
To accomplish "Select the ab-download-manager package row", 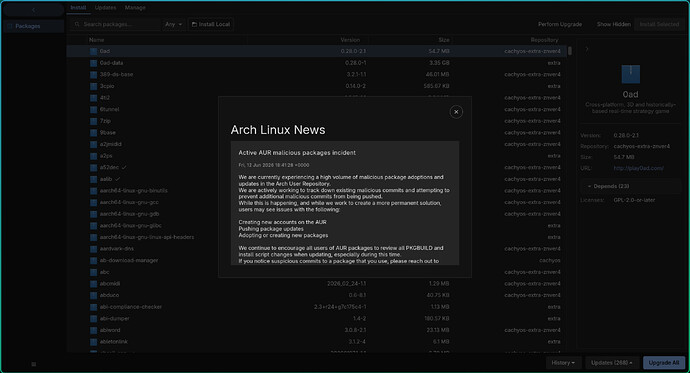I will tap(316, 260).
